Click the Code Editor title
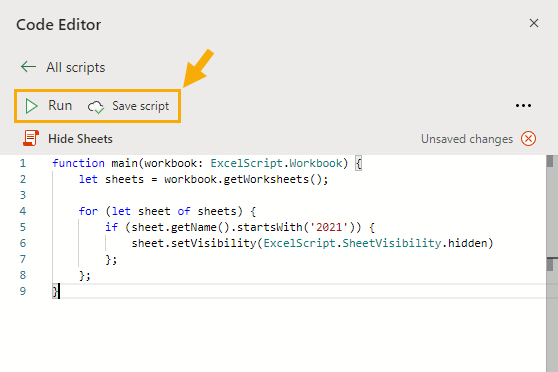The image size is (558, 372). coord(59,25)
